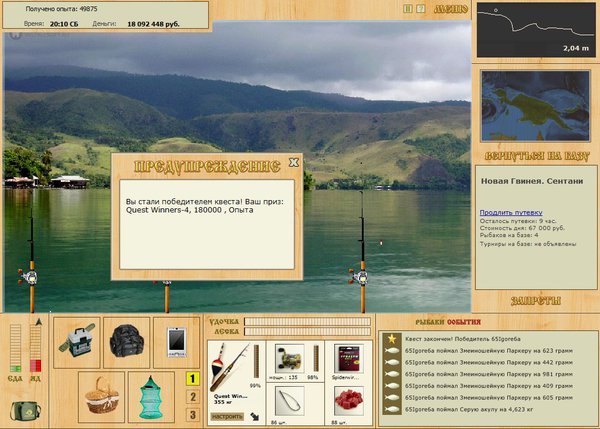Click the left rod's reel on the shore
600x429 pixels.
pyautogui.click(x=30, y=277)
